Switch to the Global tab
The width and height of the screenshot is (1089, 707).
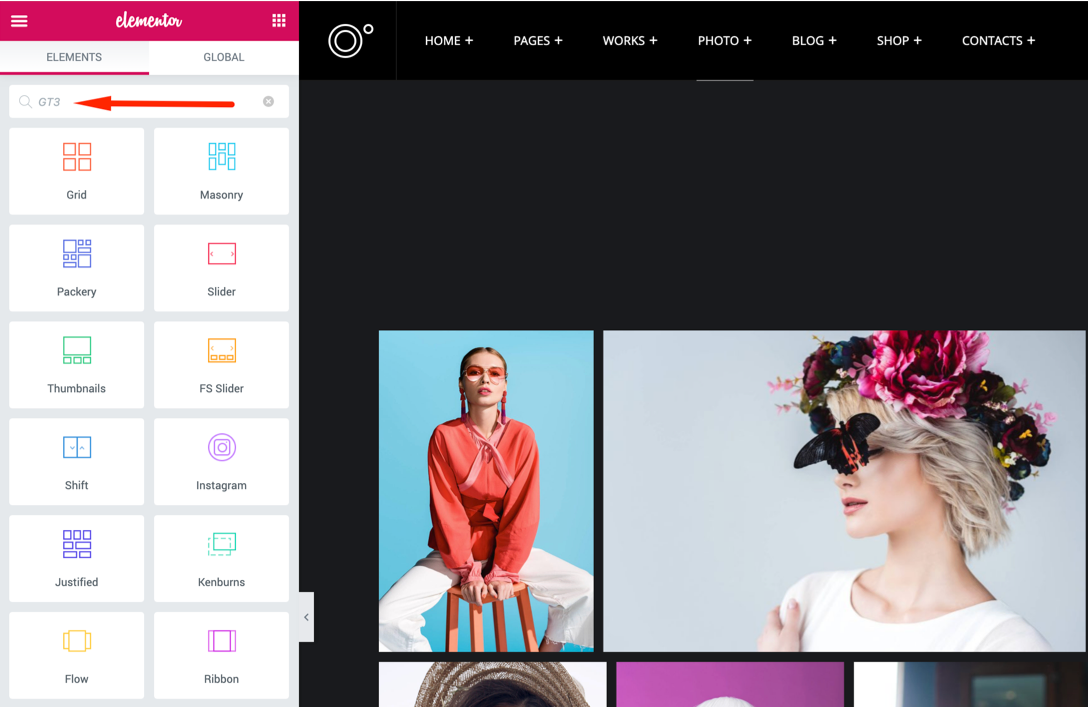224,57
